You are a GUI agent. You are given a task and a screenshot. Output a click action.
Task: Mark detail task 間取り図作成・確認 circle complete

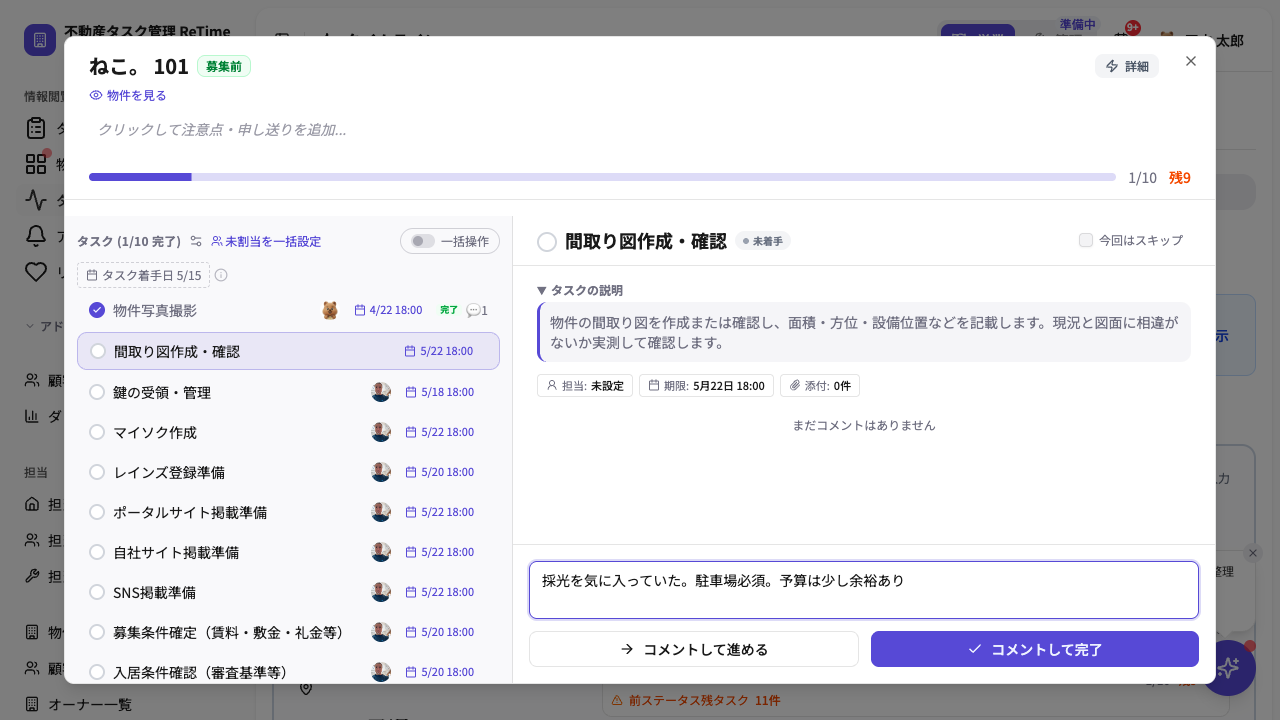click(x=547, y=241)
